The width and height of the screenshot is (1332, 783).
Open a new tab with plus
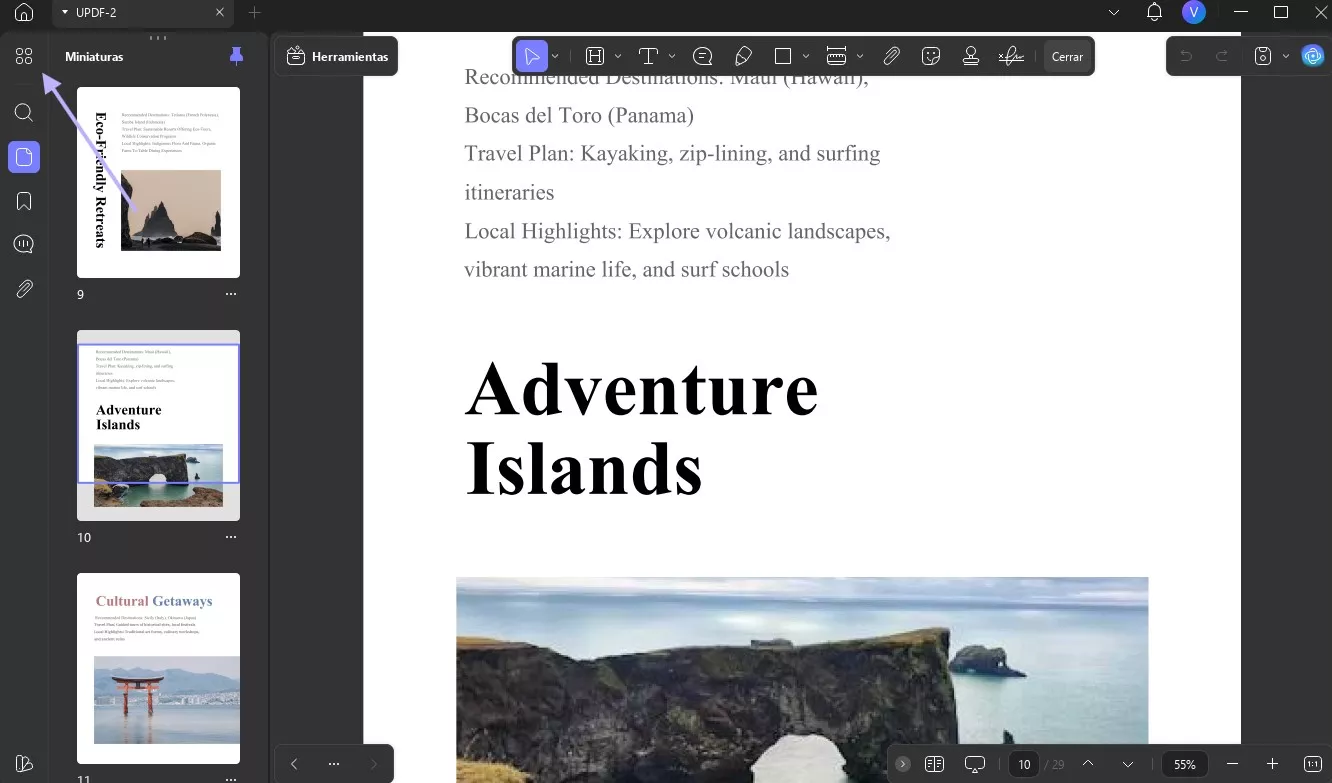(254, 12)
